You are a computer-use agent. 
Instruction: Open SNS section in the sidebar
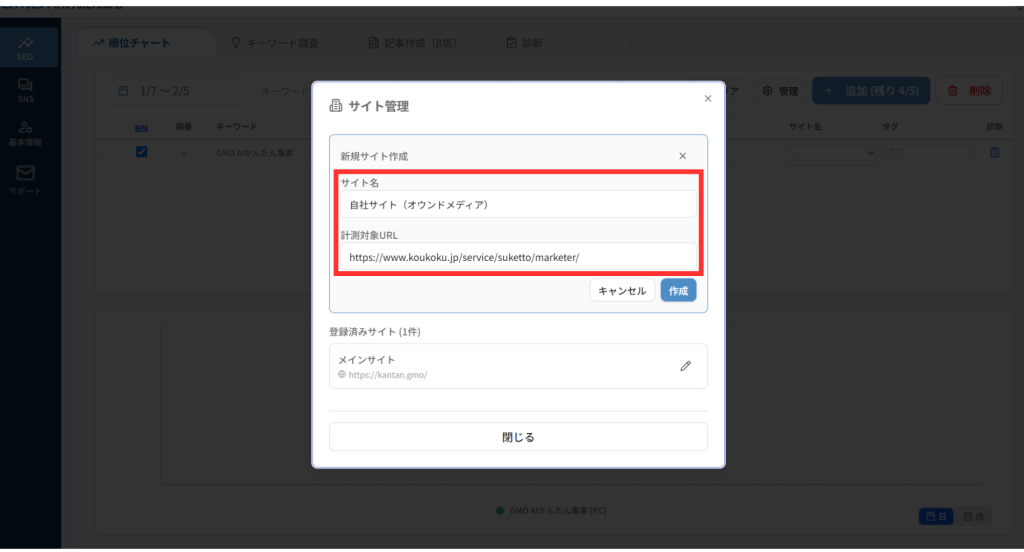26,91
